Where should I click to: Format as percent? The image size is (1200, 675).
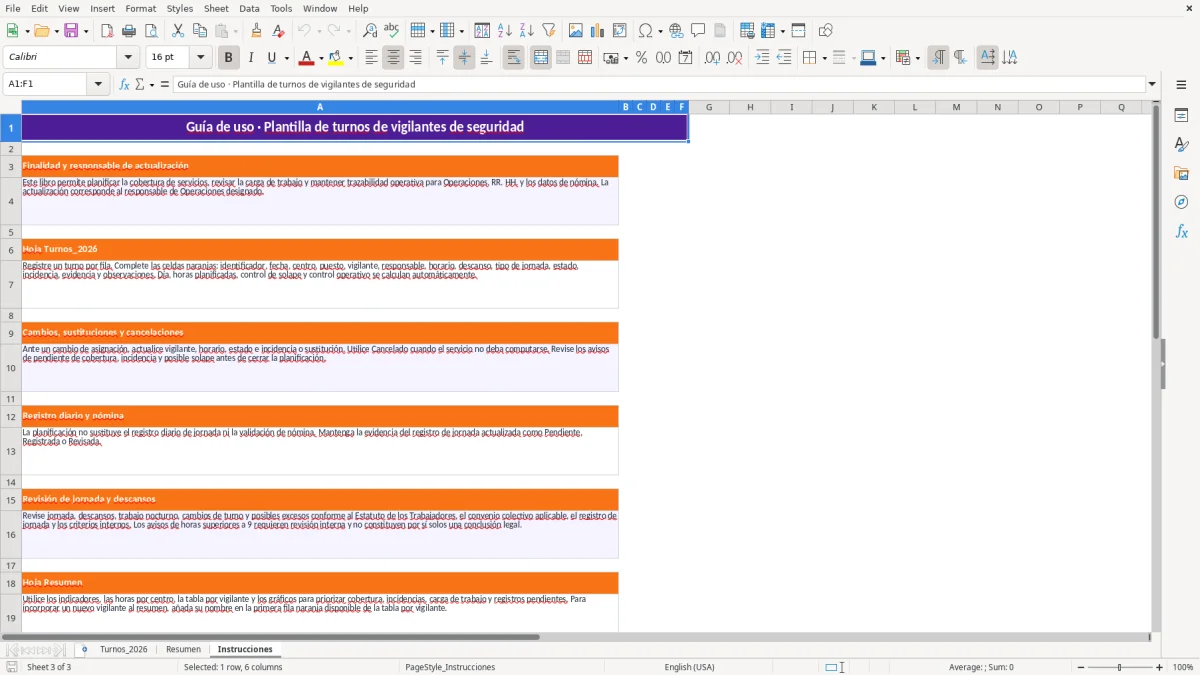click(x=642, y=58)
